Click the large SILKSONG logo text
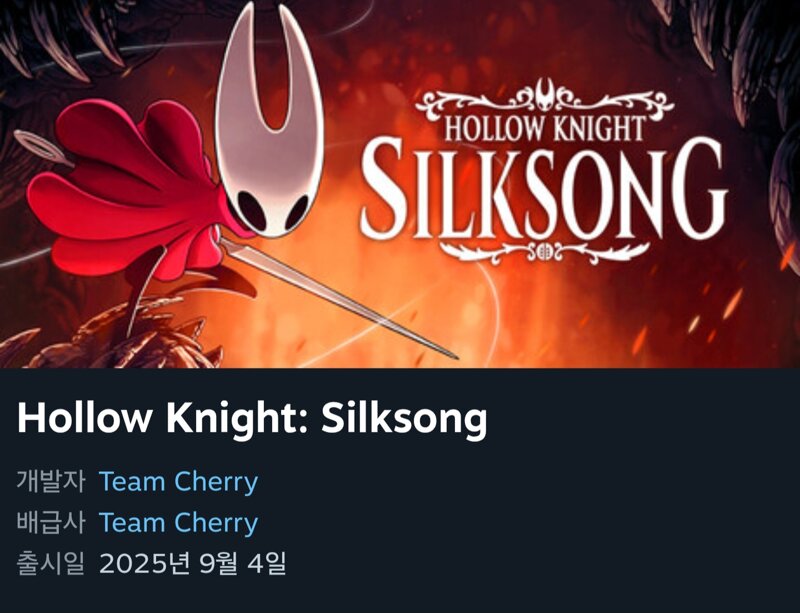Viewport: 800px width, 613px height. (x=544, y=190)
